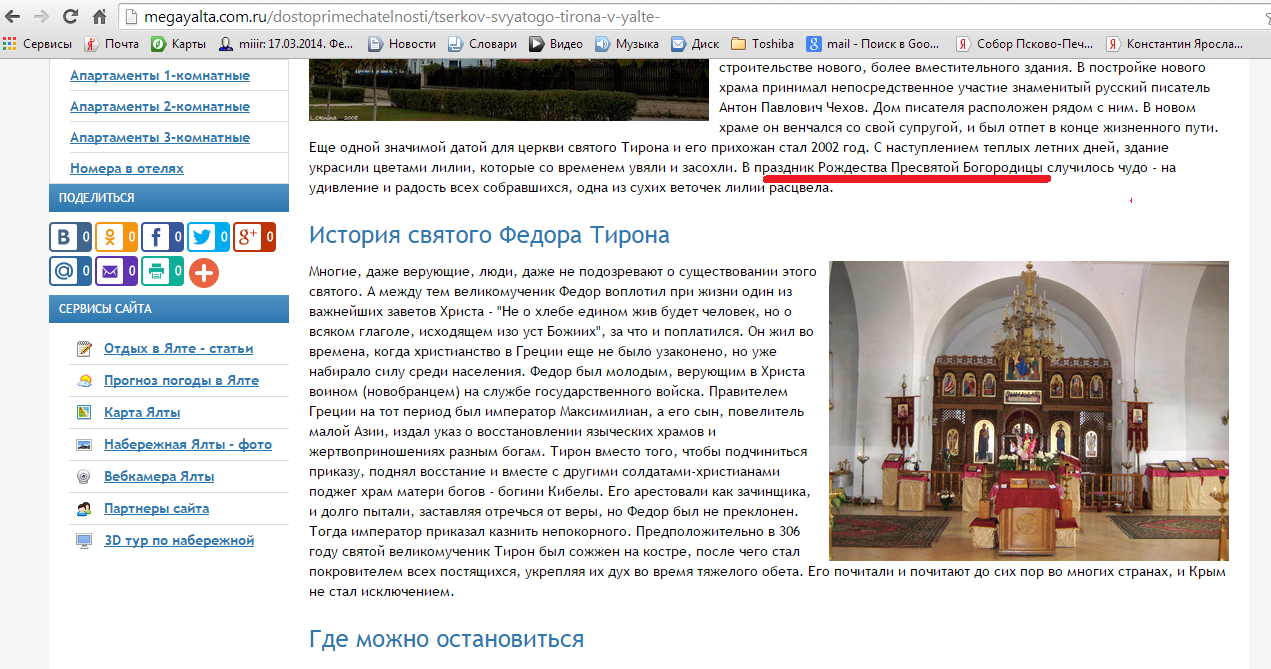Focus the megayalta.com.ru address bar
This screenshot has height=669, width=1271.
pyautogui.click(x=690, y=17)
